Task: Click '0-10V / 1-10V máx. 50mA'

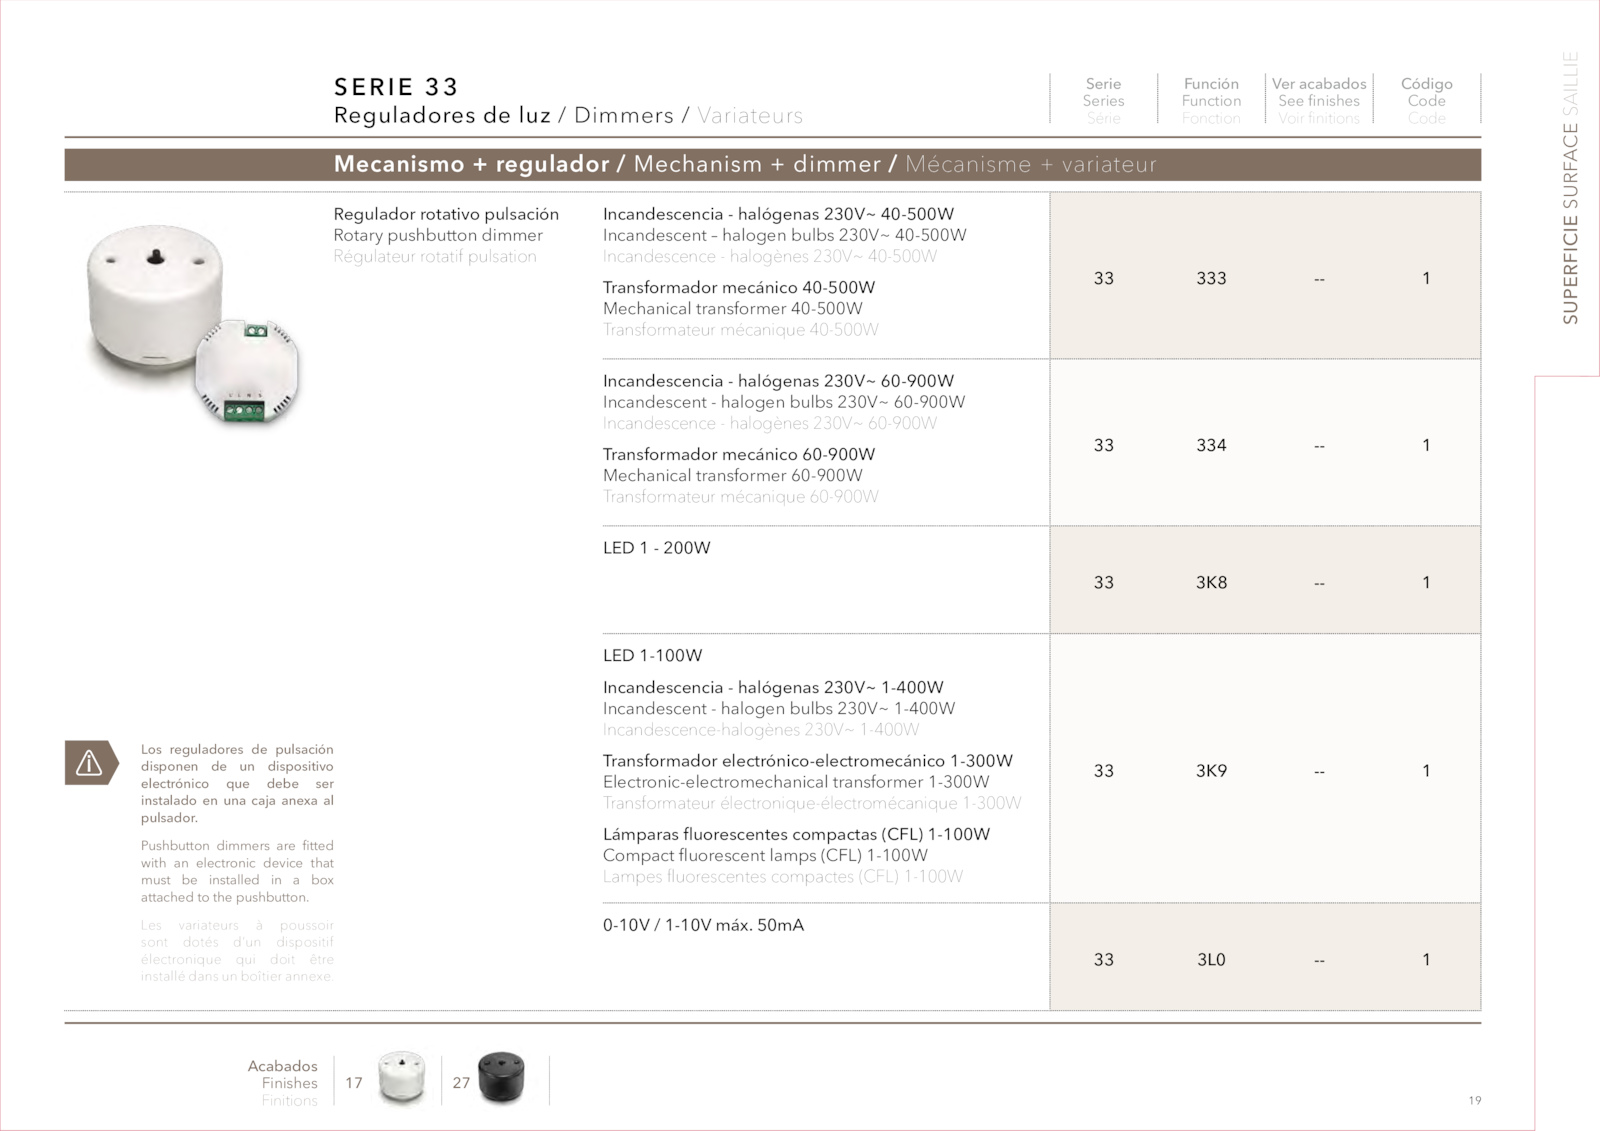Action: (x=703, y=925)
